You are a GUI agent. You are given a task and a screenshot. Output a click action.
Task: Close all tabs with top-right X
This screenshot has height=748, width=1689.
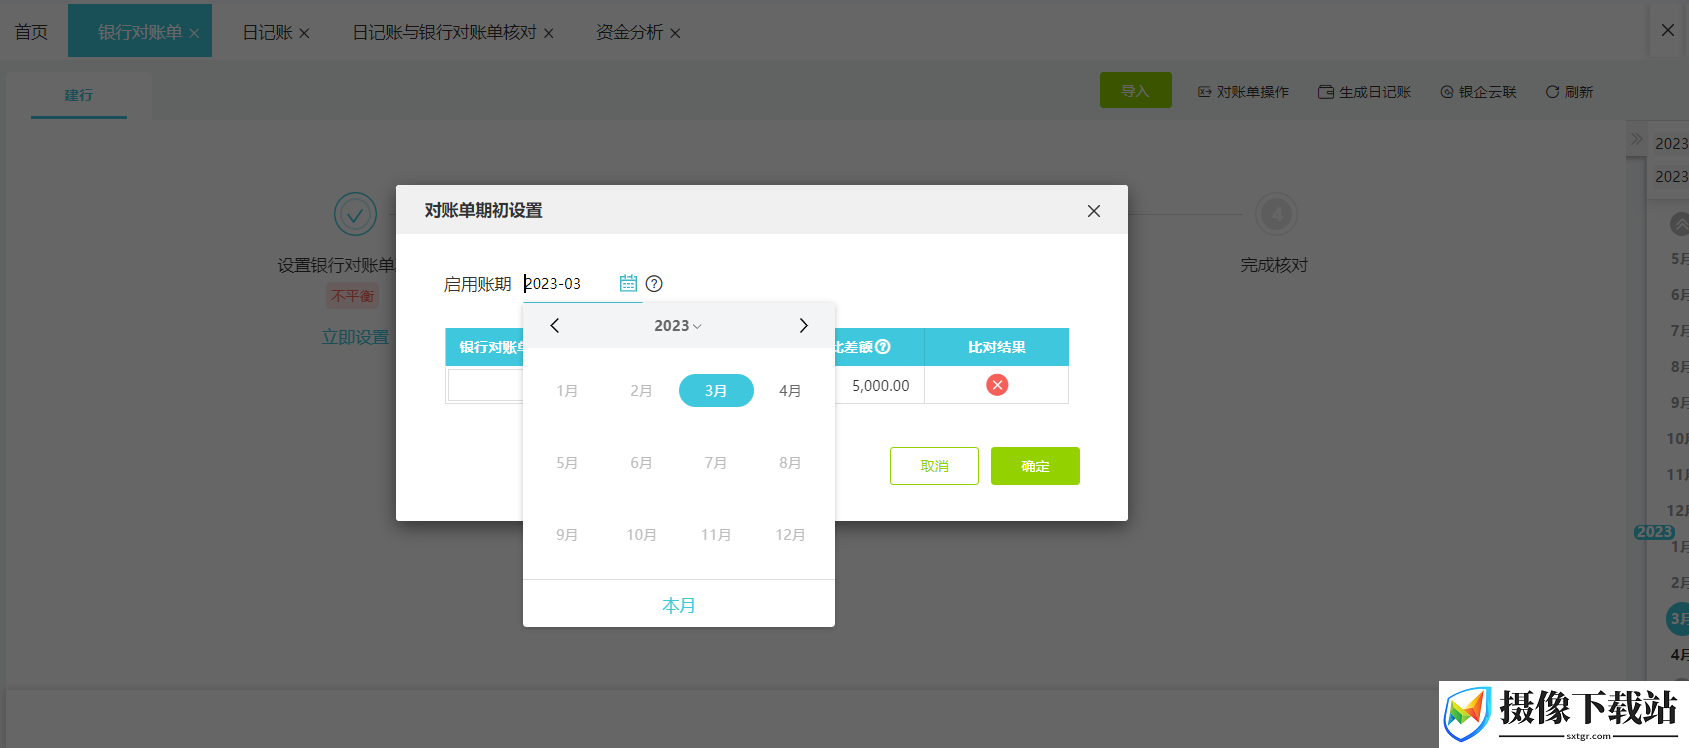[1668, 30]
